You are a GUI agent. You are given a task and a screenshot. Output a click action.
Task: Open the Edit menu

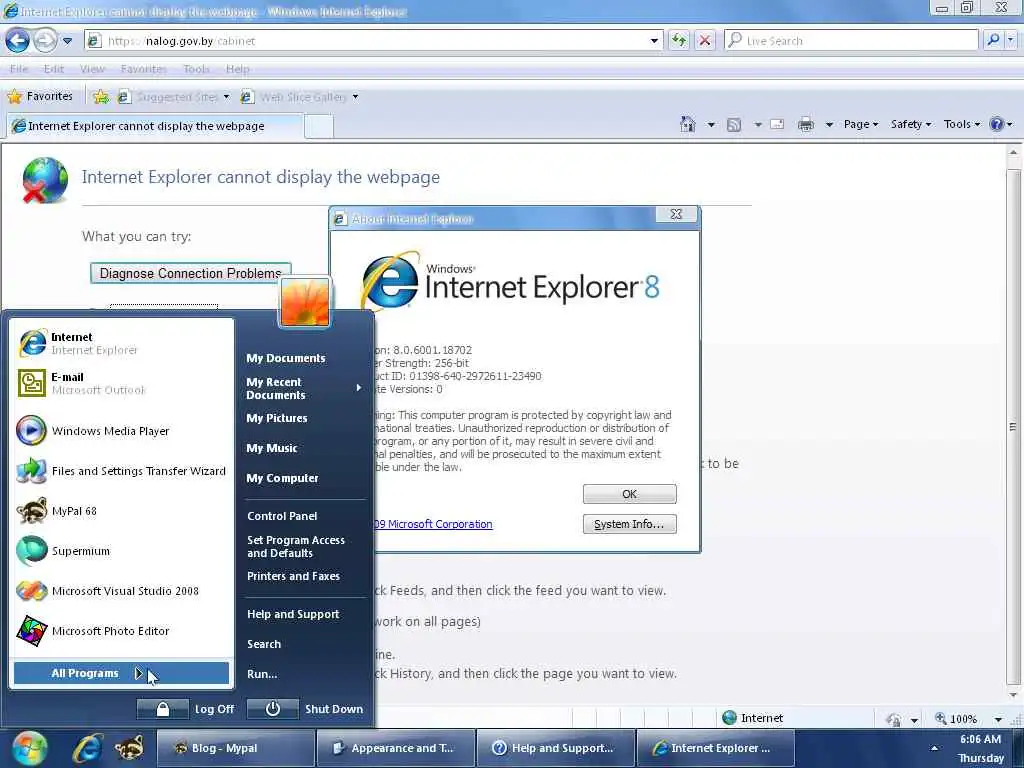click(54, 69)
